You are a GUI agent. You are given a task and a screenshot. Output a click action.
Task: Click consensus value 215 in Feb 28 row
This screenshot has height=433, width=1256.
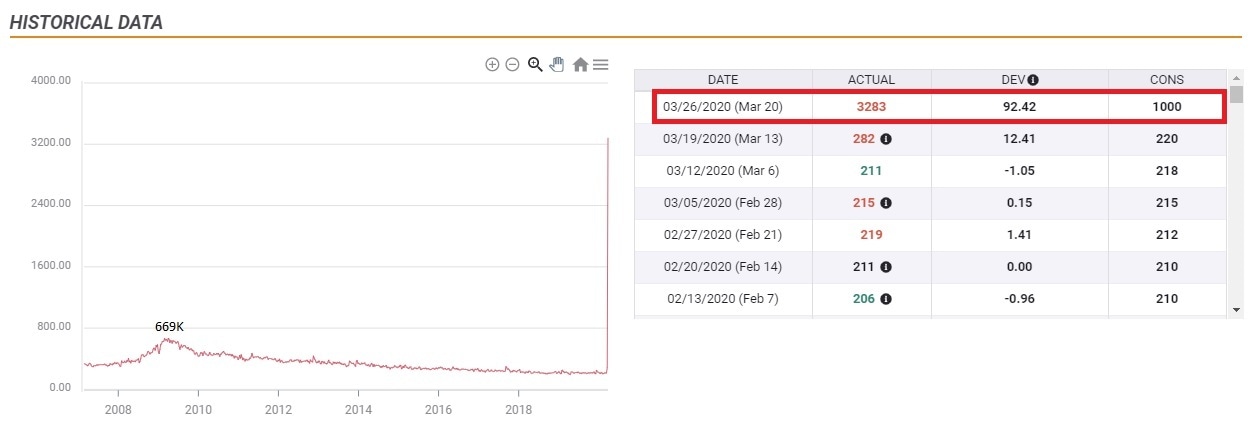(1166, 203)
